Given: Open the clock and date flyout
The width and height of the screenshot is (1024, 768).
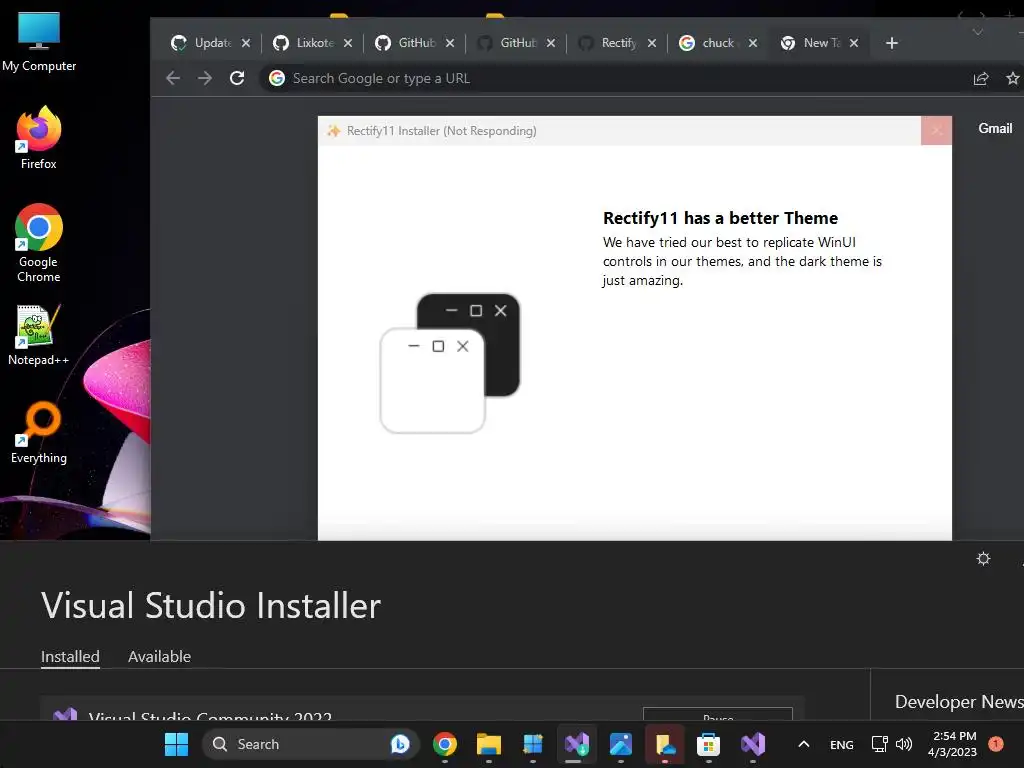Looking at the screenshot, I should point(952,744).
